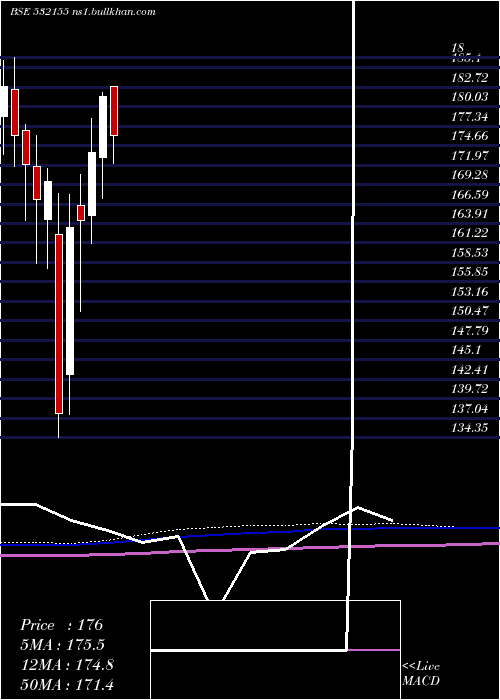The image size is (500, 700).
Task: Click the tallest red candlestick body
Action: coord(59,324)
